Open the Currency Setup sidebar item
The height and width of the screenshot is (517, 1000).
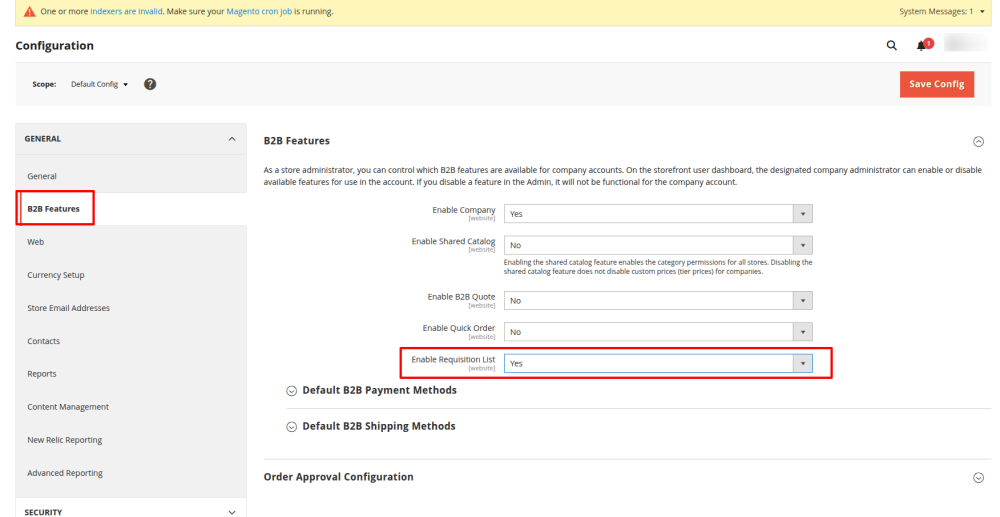56,275
